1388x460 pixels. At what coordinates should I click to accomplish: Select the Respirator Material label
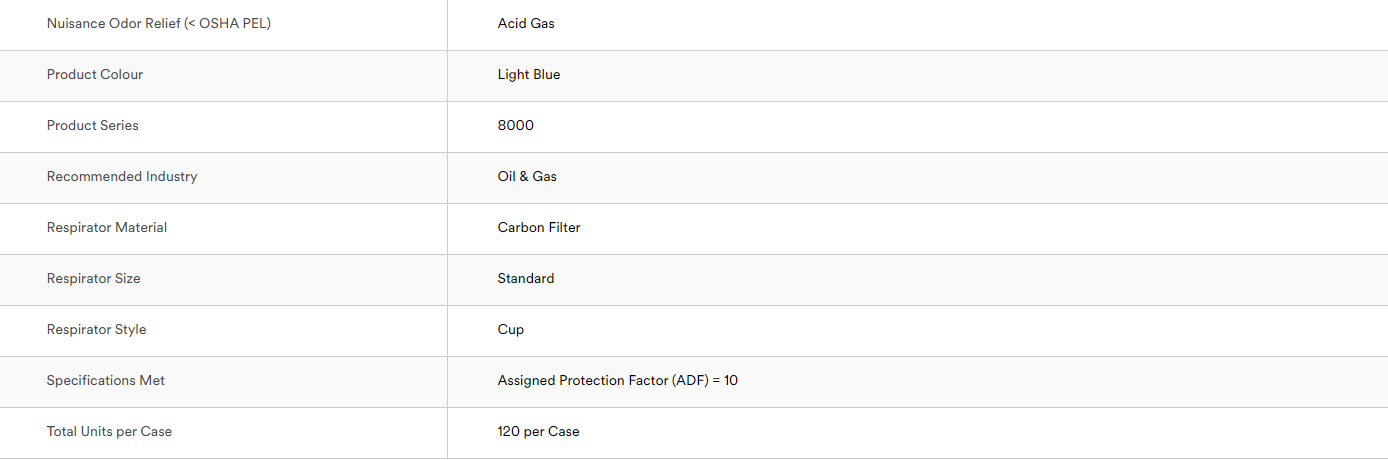pos(107,227)
